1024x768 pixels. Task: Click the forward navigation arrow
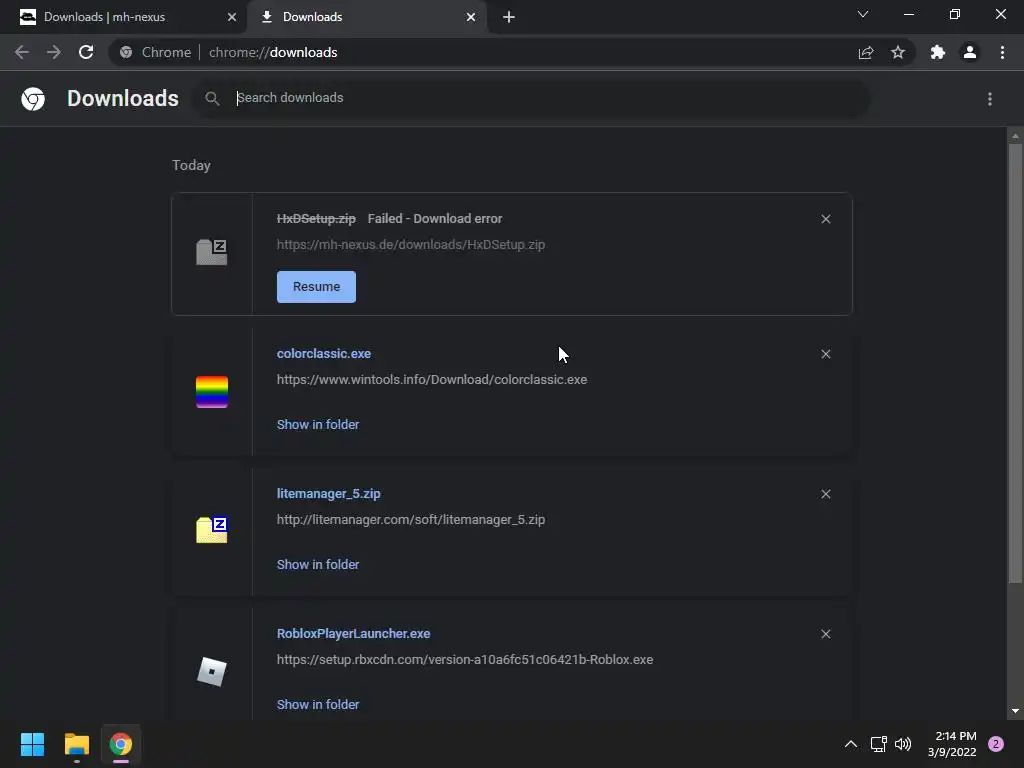[x=54, y=52]
